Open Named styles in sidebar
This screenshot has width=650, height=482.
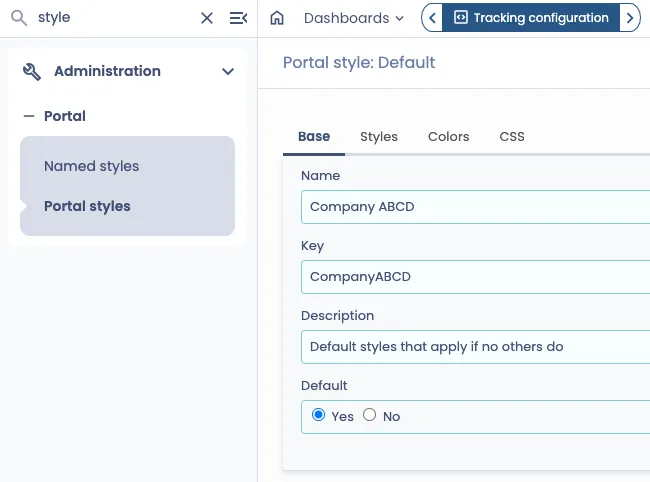click(x=92, y=166)
